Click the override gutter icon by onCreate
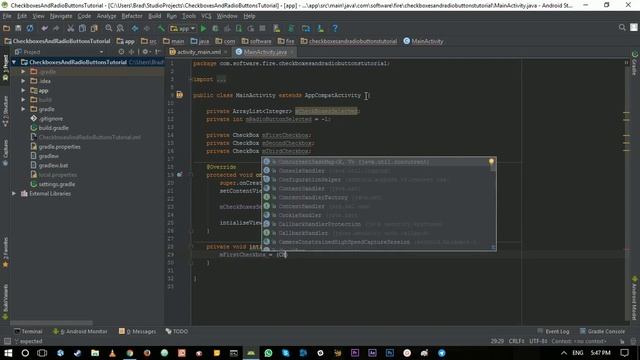 pos(179,175)
